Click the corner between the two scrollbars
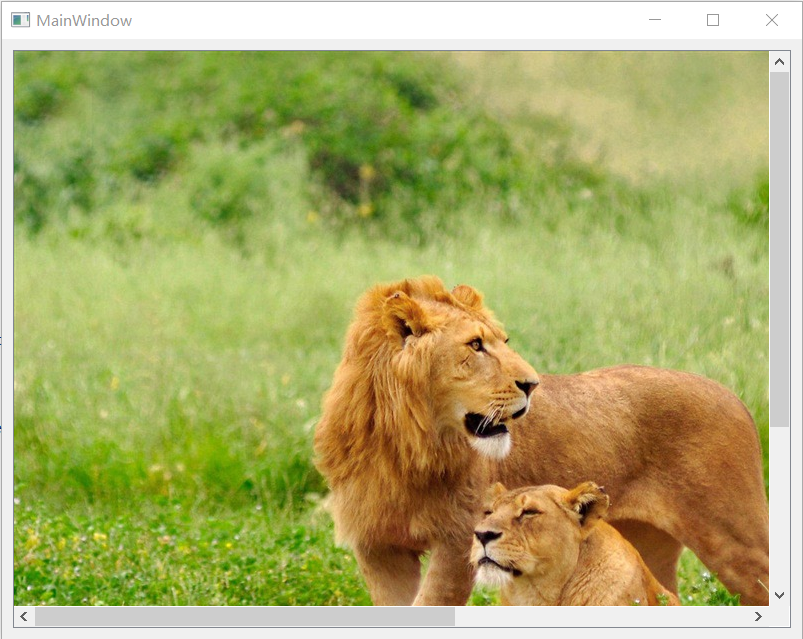This screenshot has width=803, height=639. pos(780,617)
